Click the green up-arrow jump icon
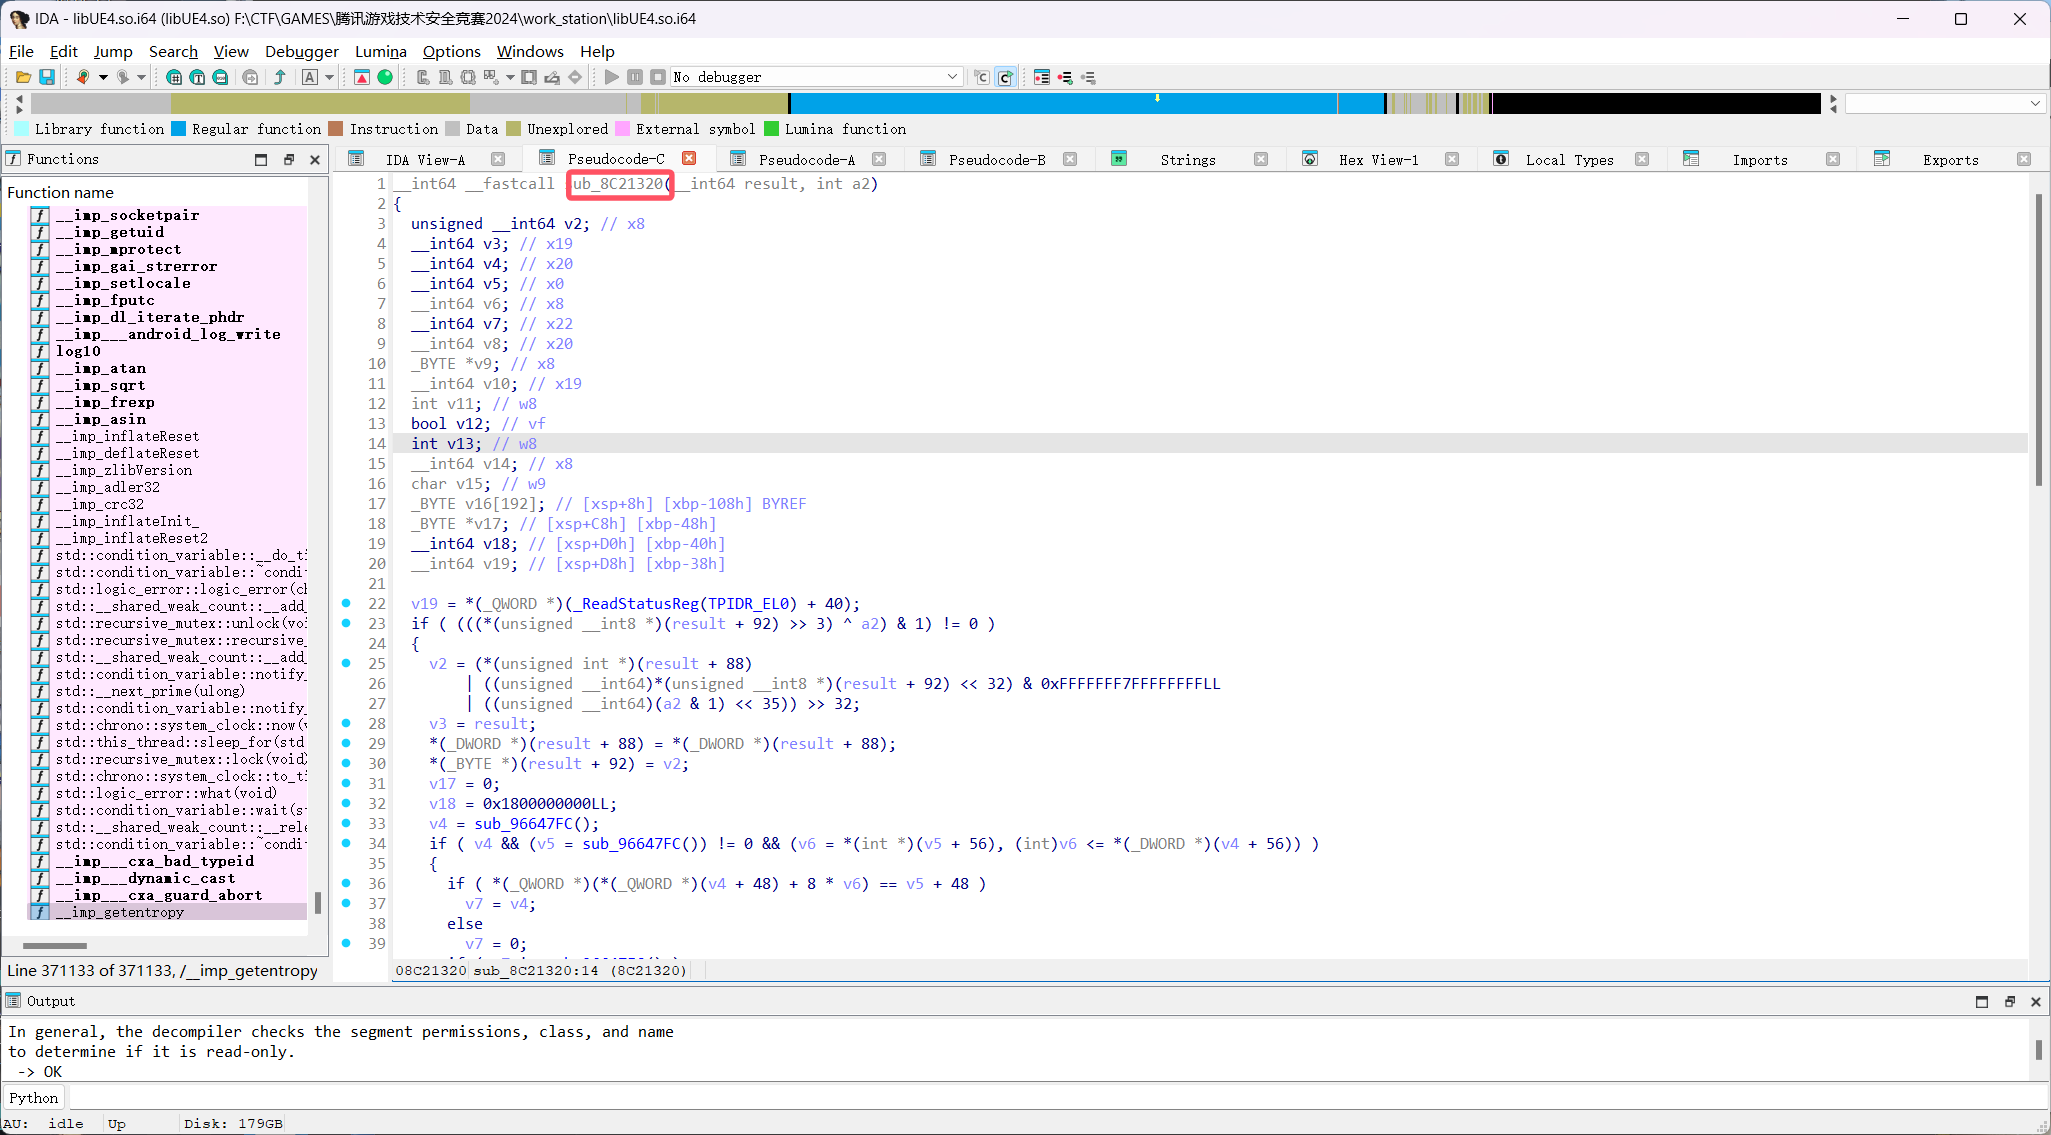 (280, 77)
